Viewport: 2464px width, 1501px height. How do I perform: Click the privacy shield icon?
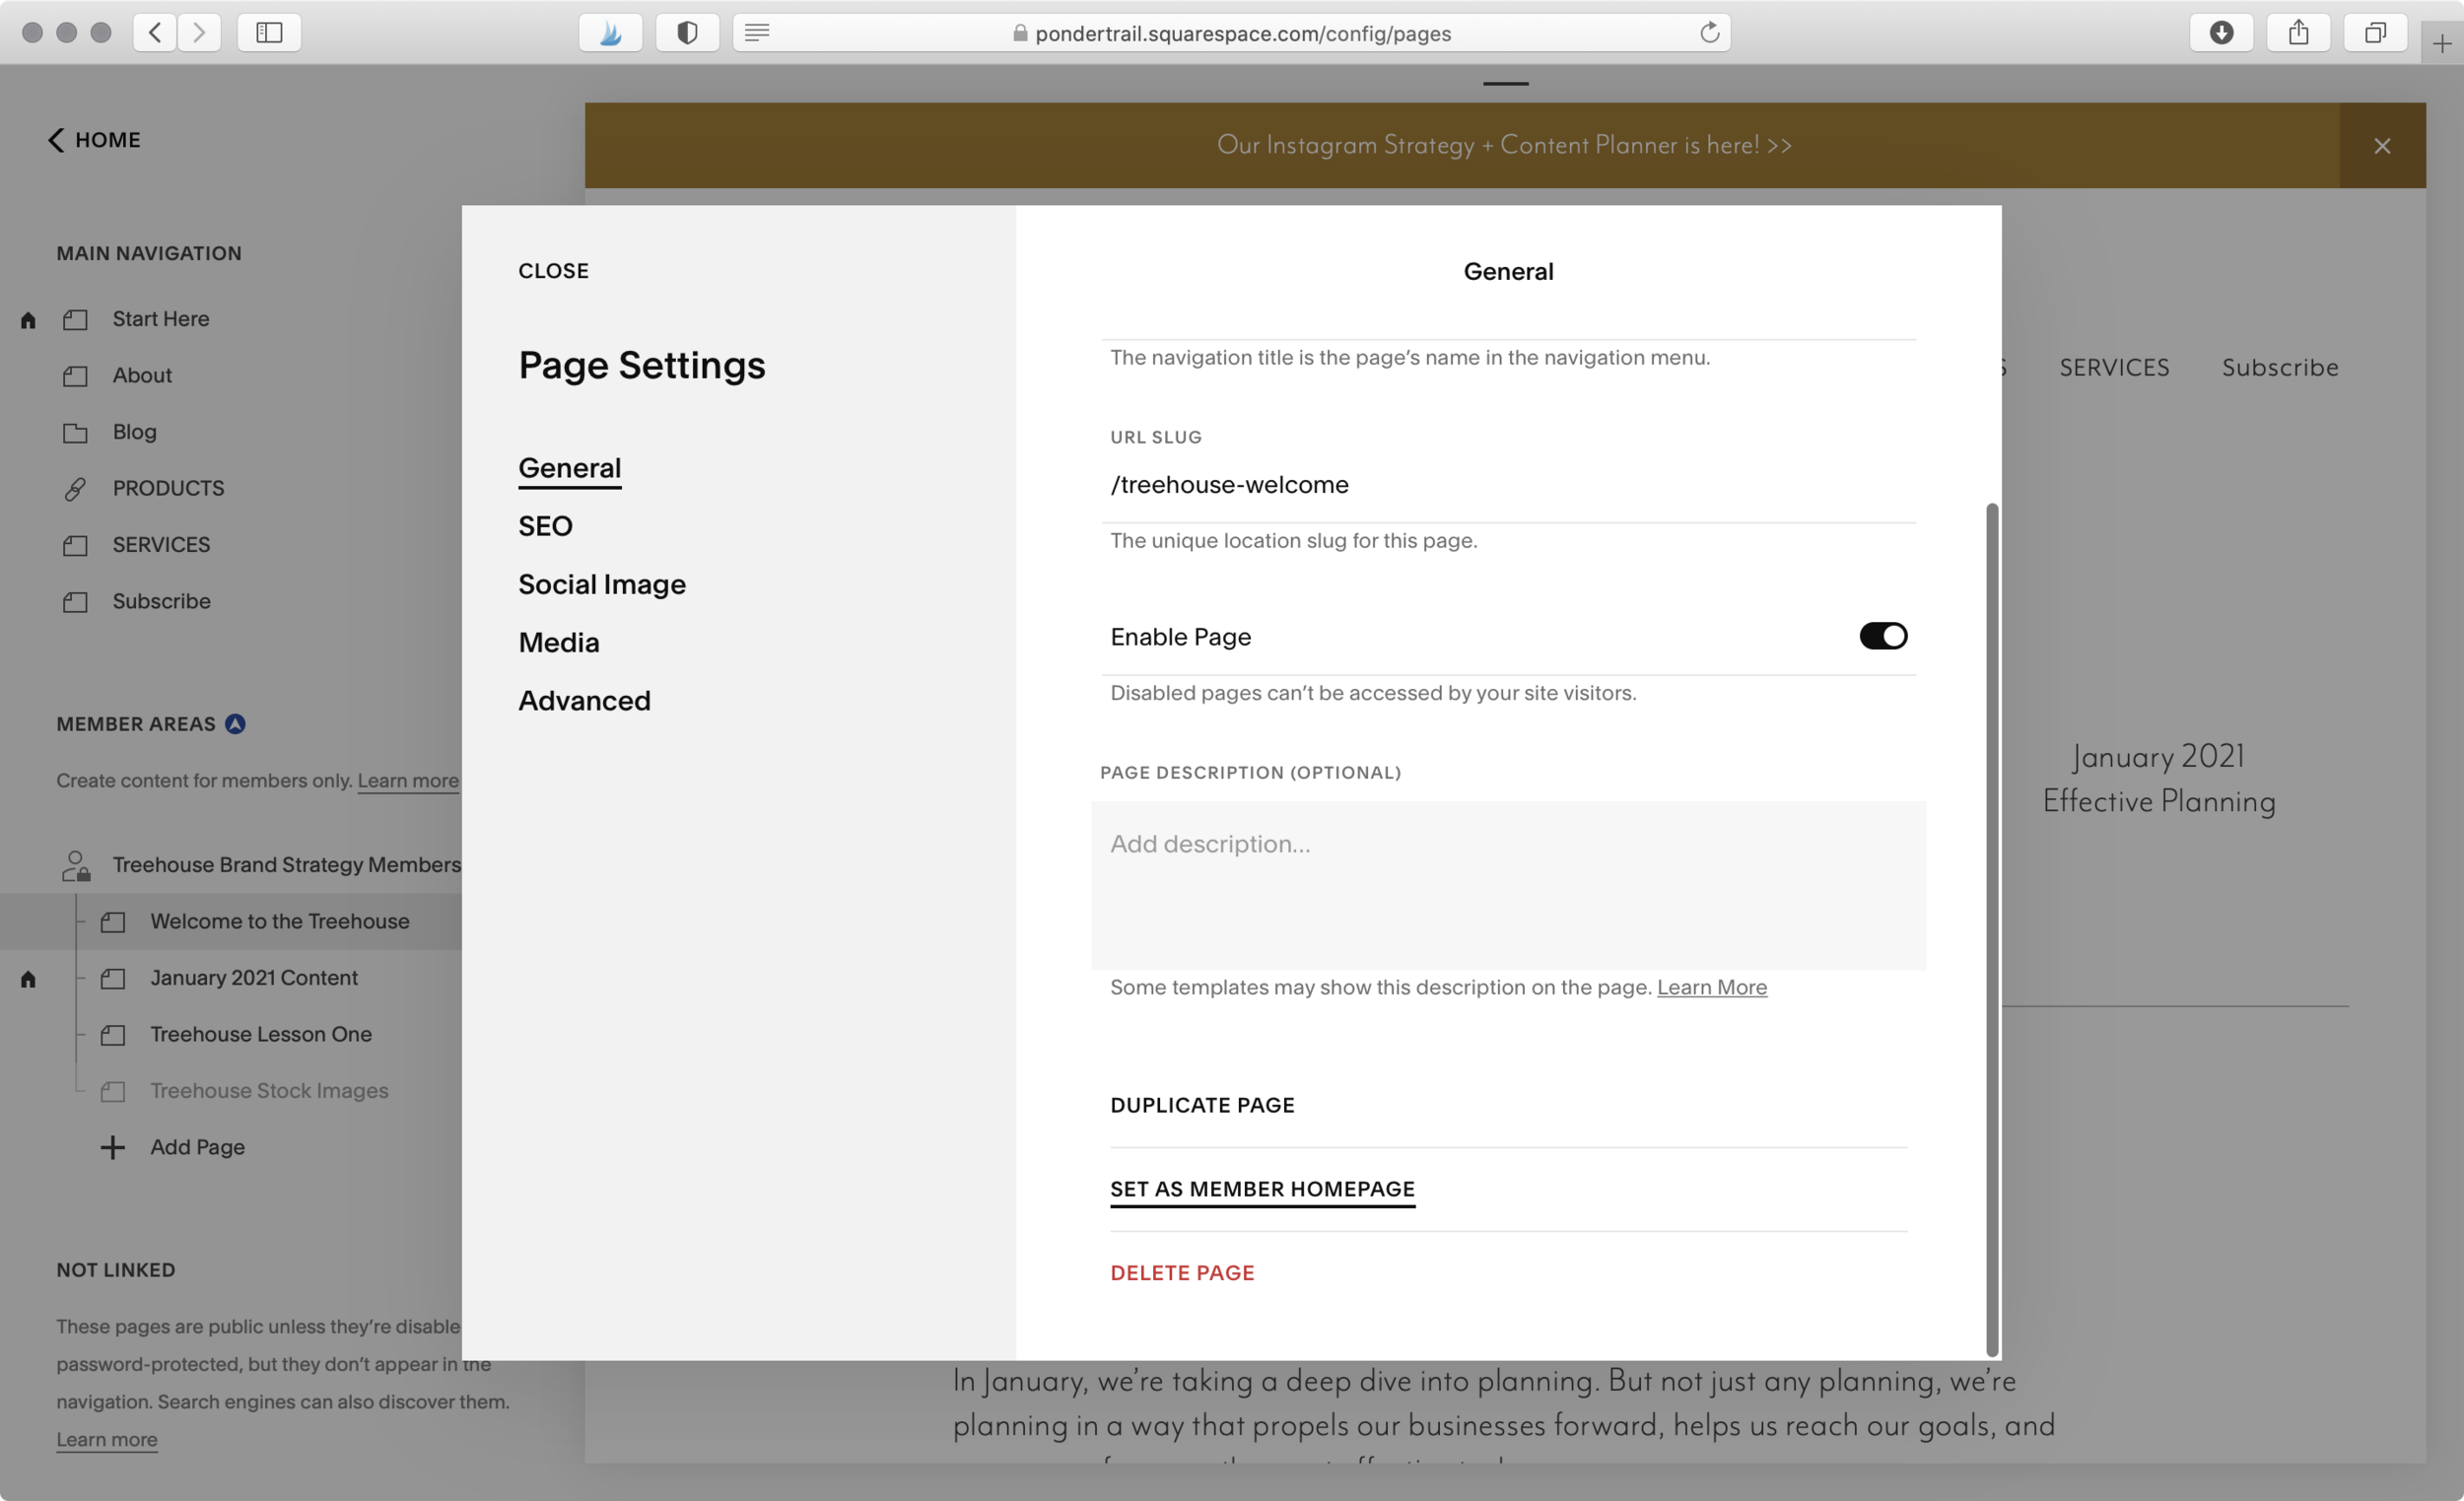coord(687,33)
